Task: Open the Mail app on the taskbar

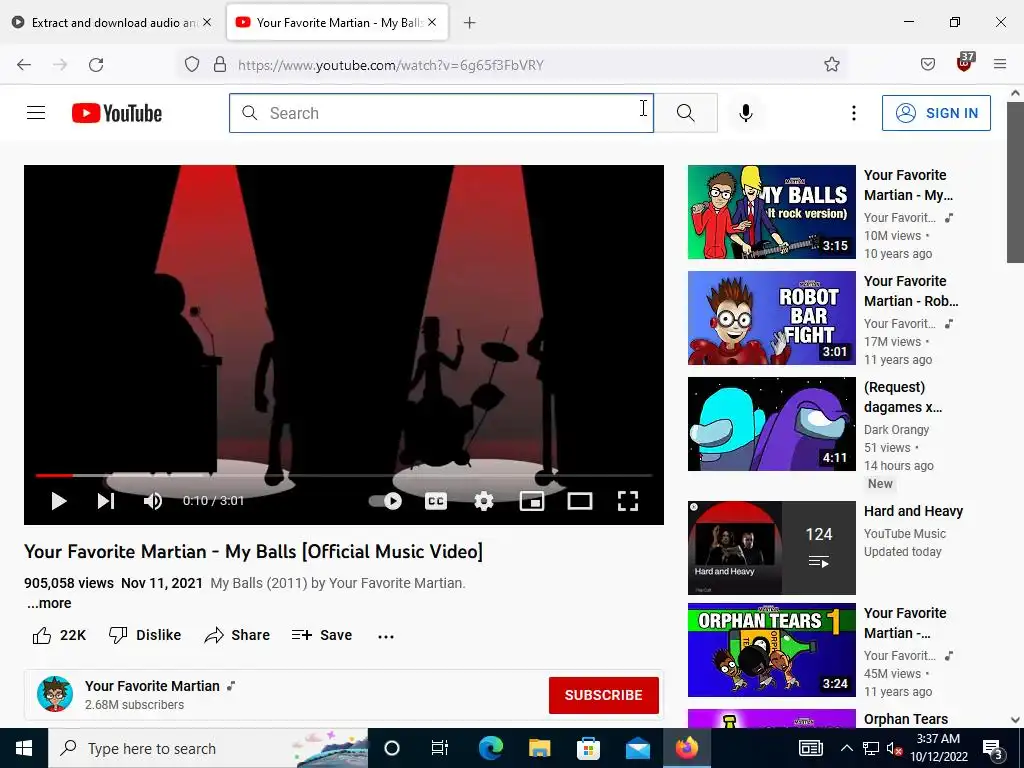Action: tap(637, 748)
